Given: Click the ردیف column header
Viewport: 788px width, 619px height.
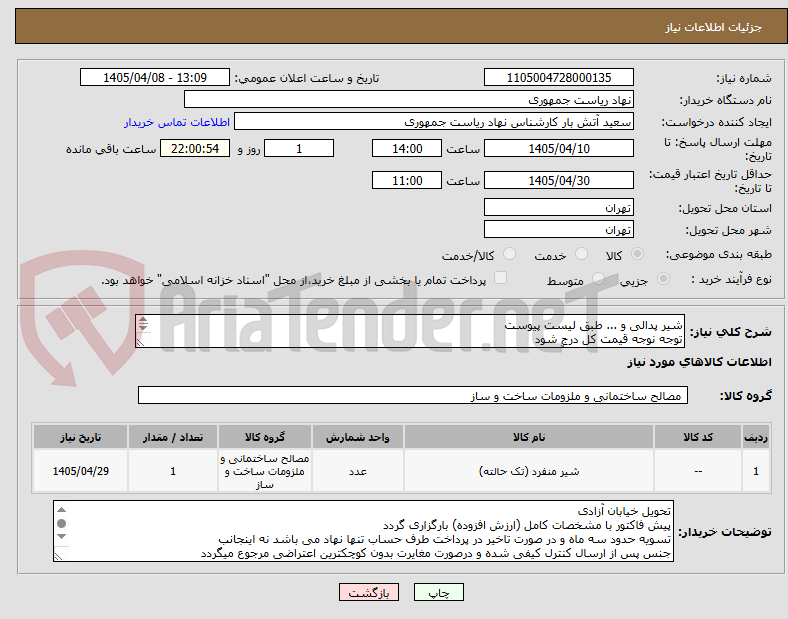Looking at the screenshot, I should tap(756, 437).
